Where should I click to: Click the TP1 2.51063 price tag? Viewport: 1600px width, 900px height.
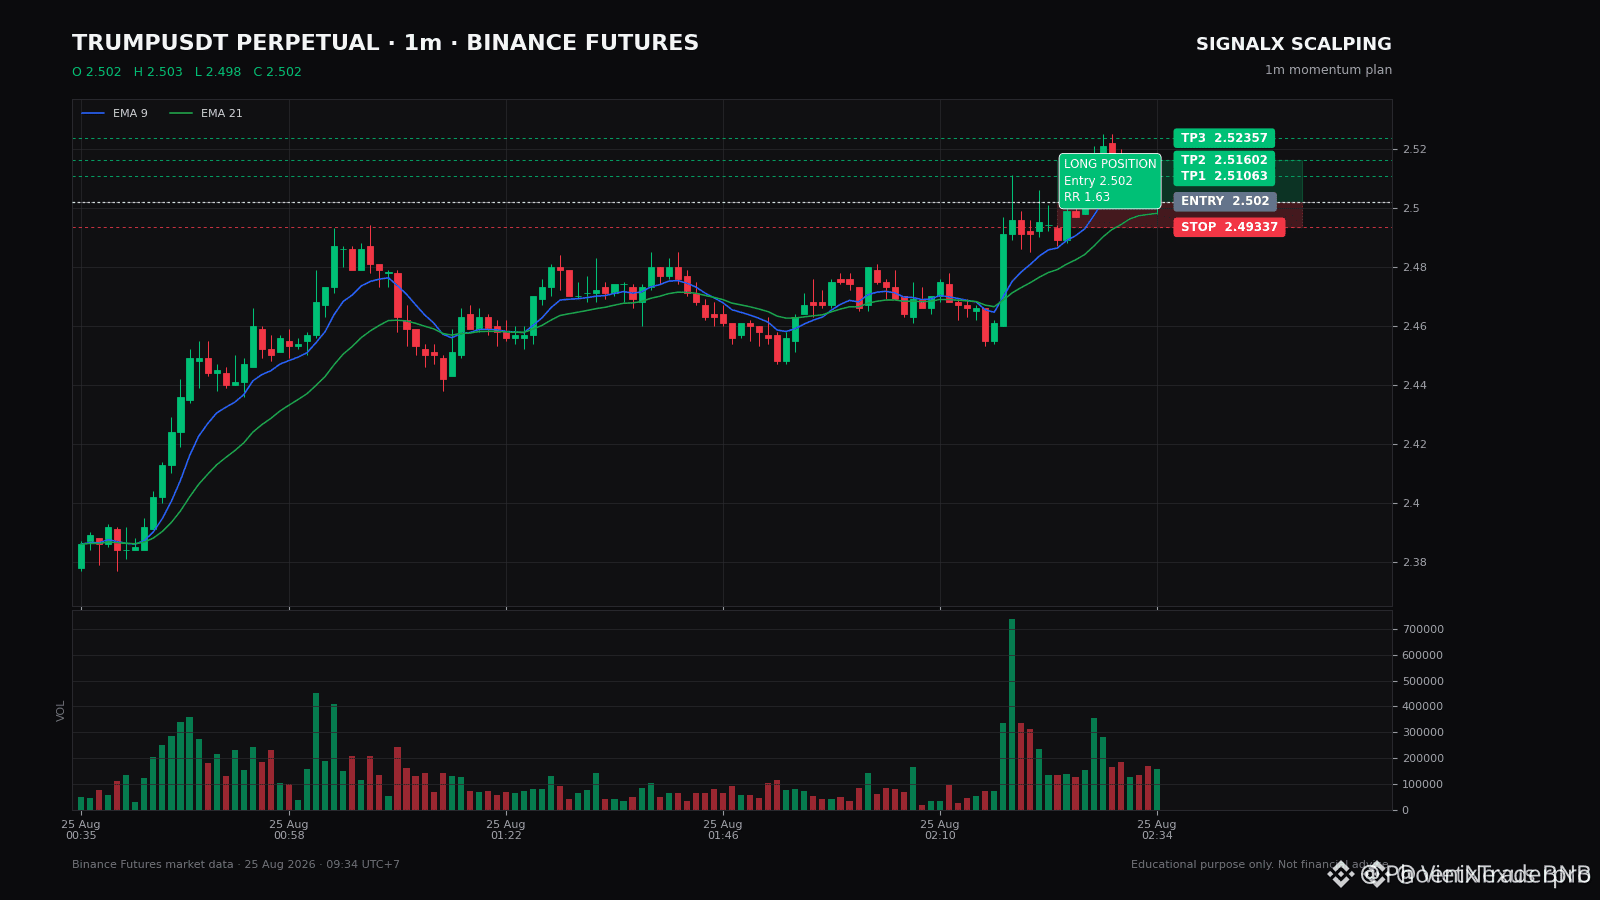click(x=1224, y=176)
